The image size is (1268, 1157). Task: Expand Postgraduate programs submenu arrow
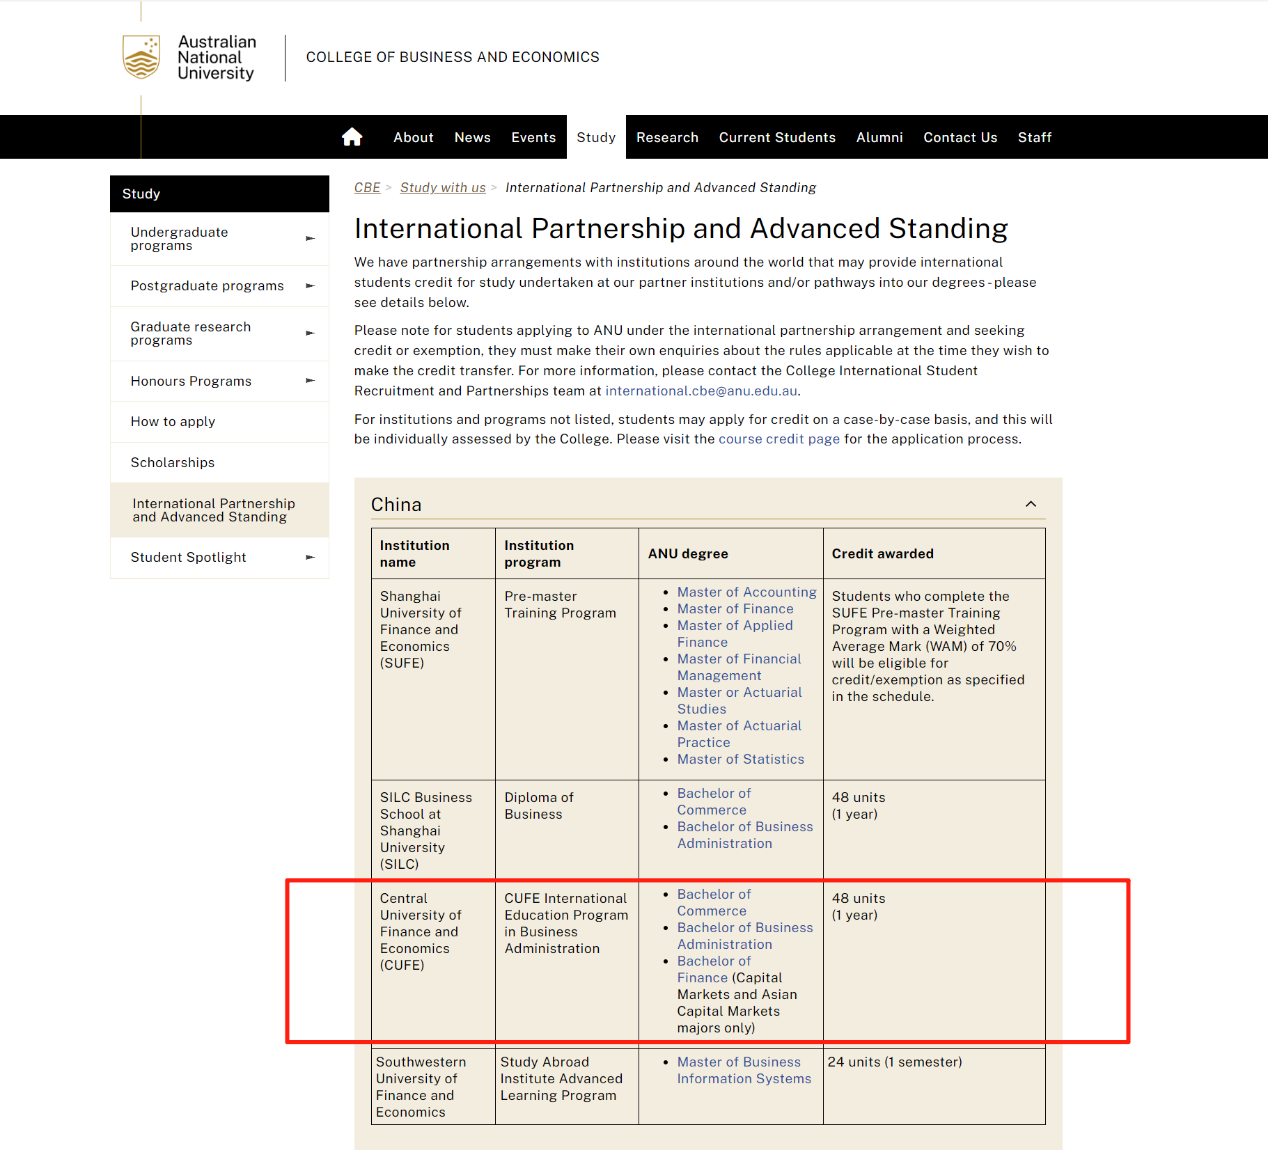[310, 286]
